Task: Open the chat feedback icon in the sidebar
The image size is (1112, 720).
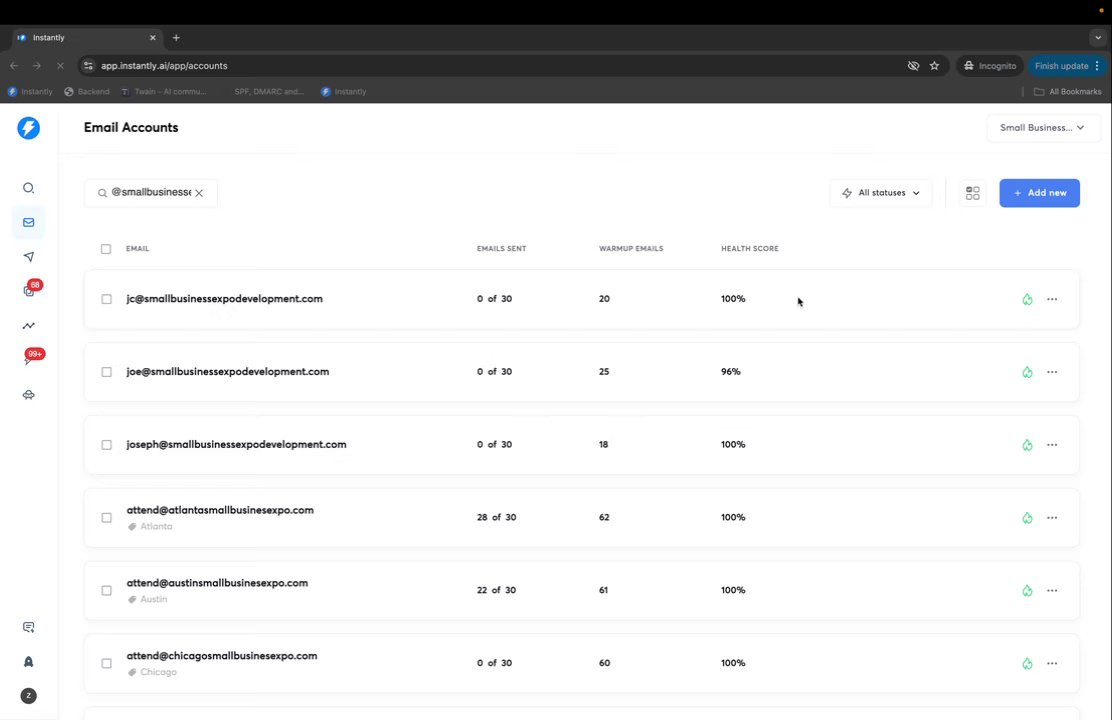Action: tap(29, 627)
